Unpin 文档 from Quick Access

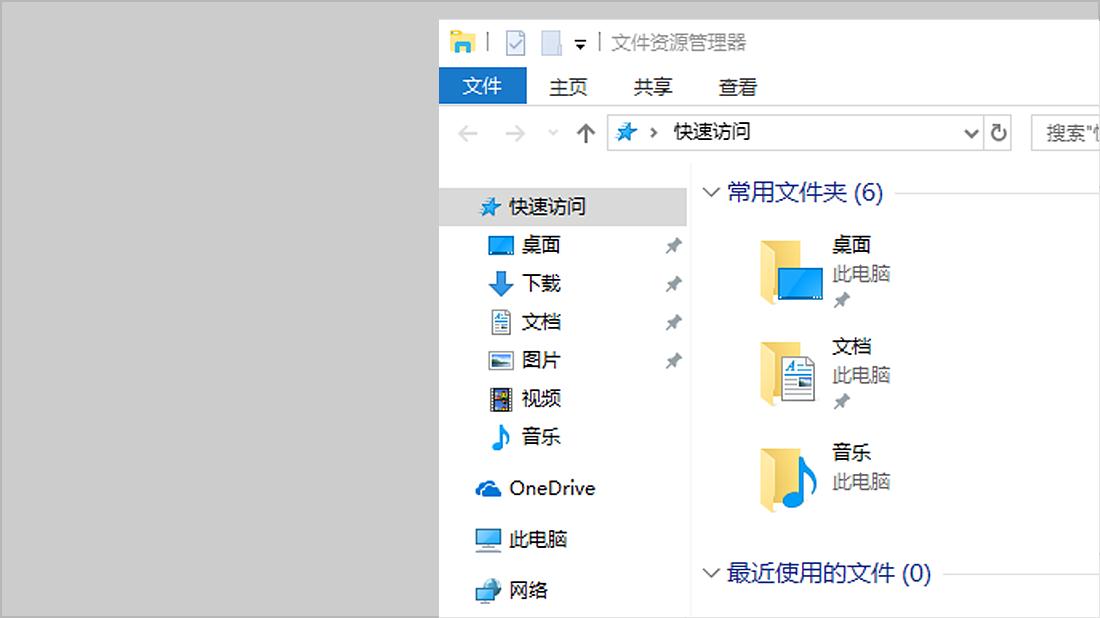(672, 322)
